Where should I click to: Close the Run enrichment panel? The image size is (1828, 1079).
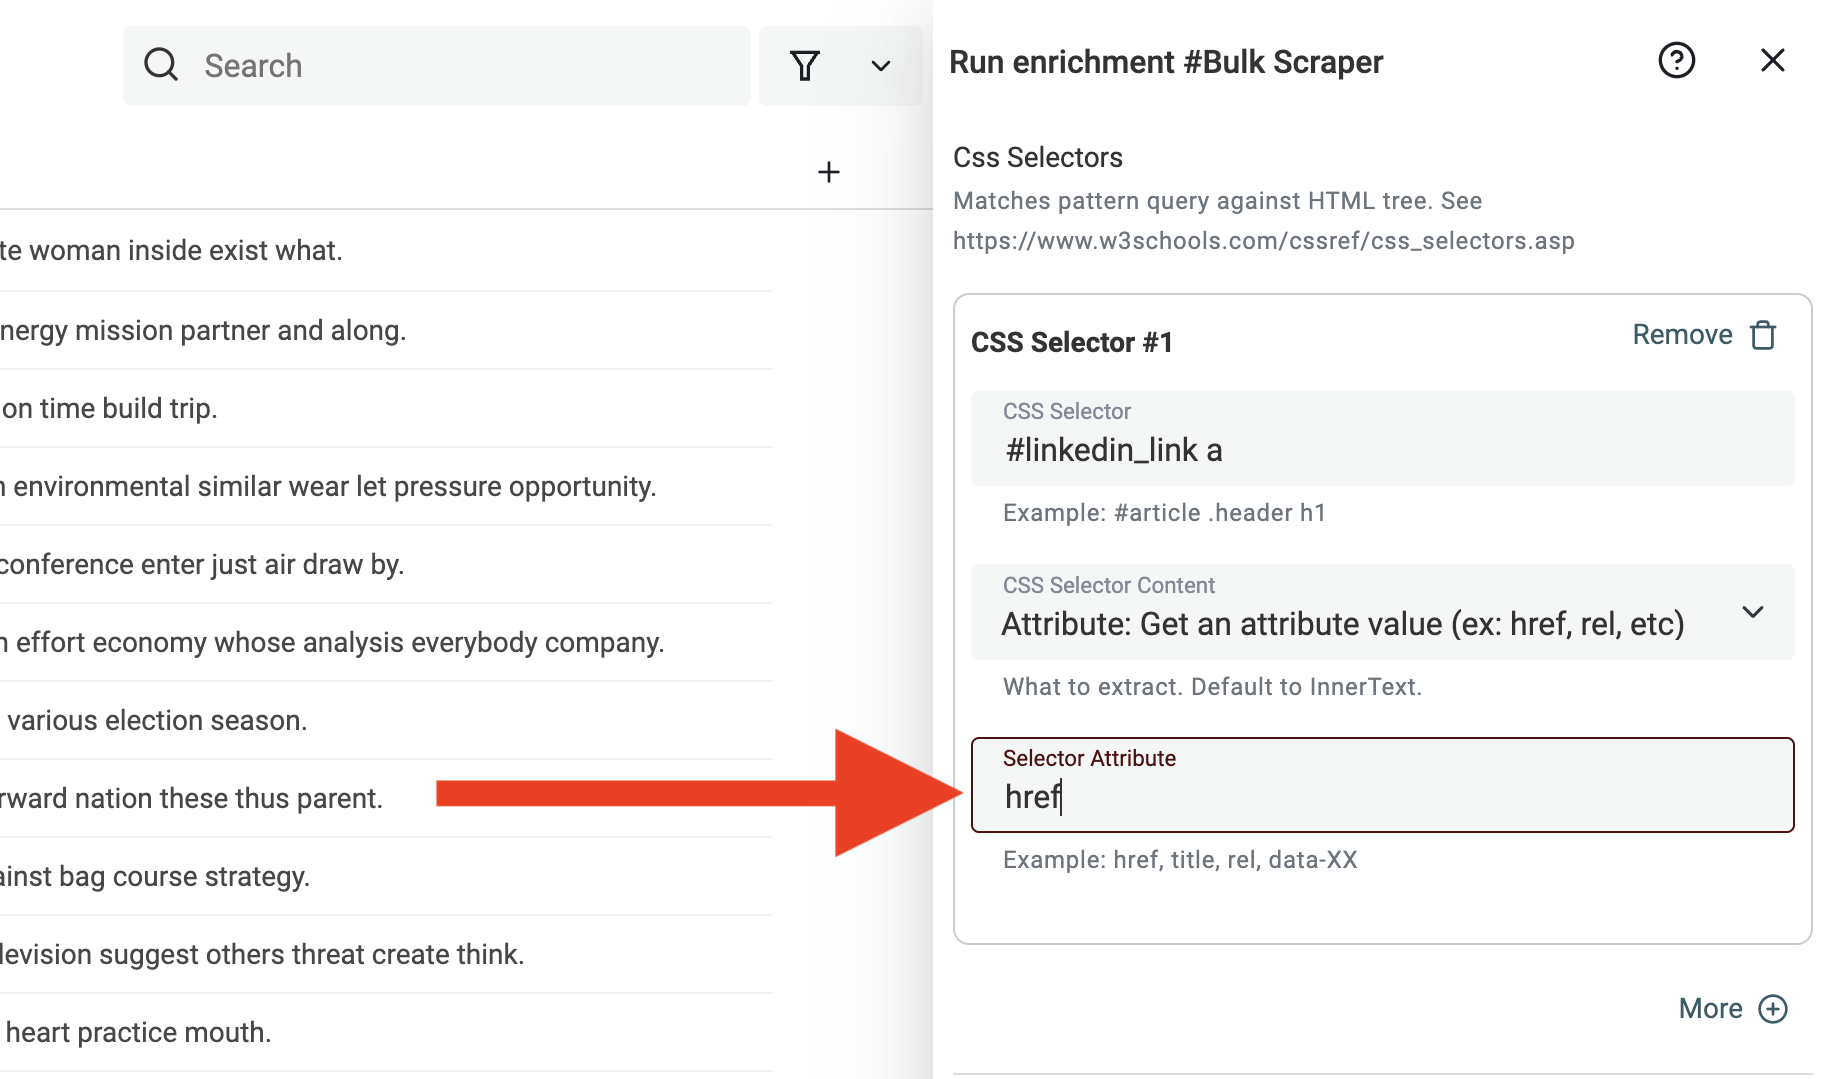1773,61
